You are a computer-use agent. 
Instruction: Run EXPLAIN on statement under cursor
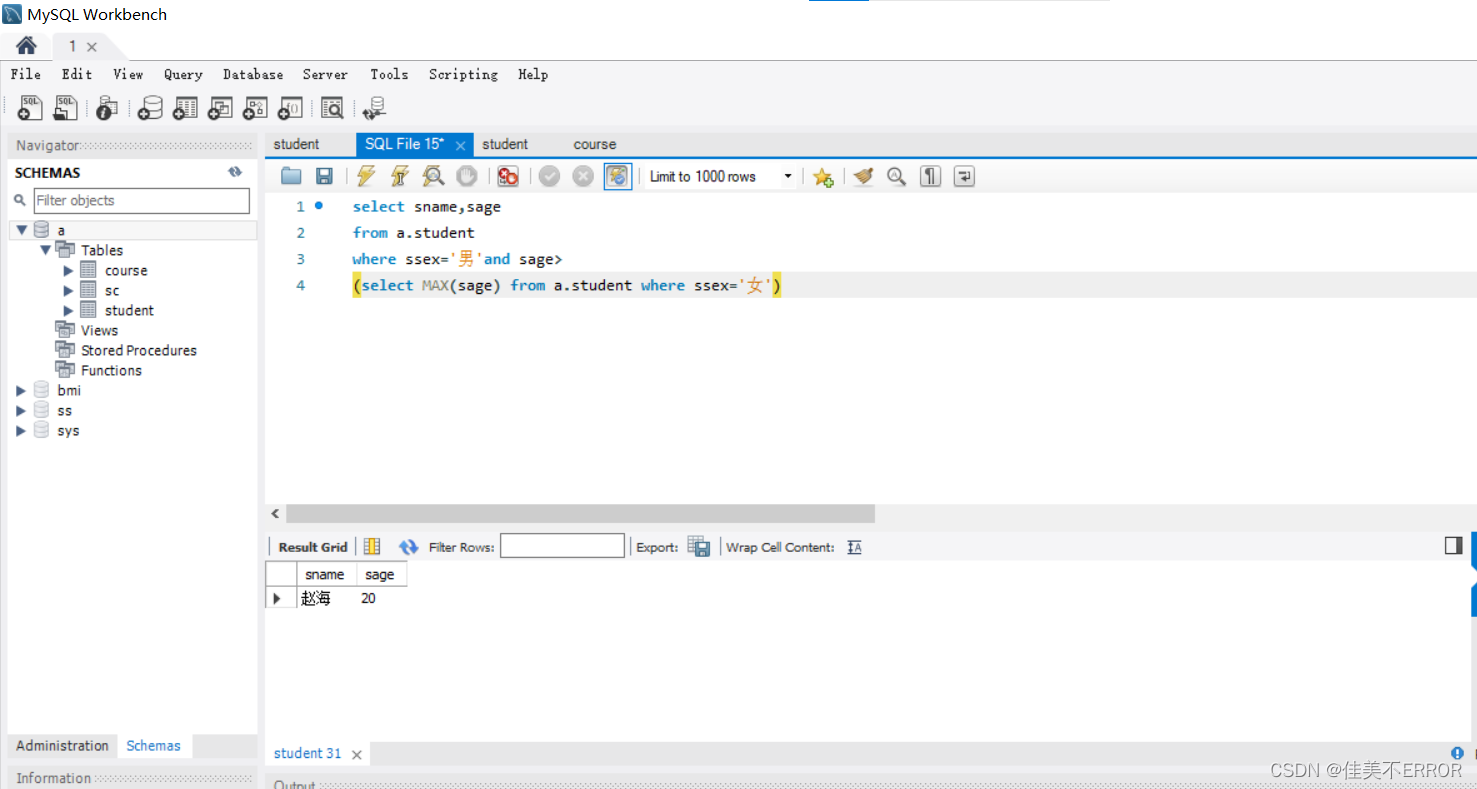433,176
